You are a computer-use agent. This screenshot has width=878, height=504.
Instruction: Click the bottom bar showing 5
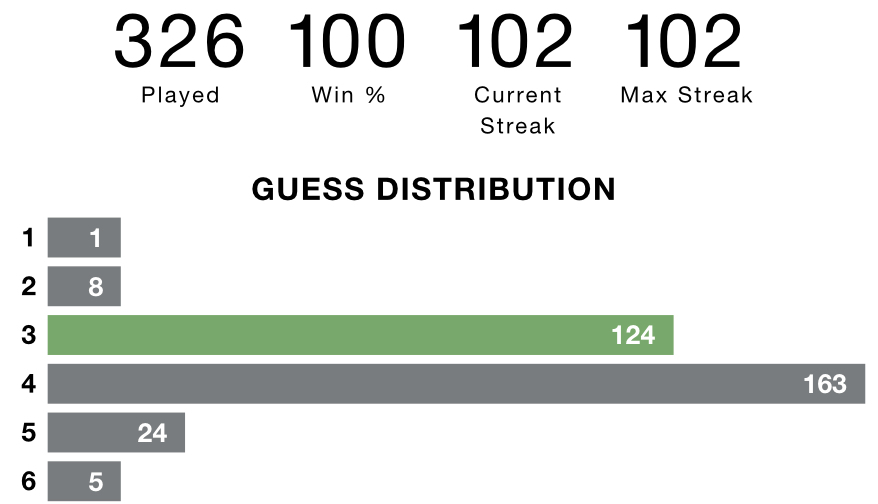pyautogui.click(x=84, y=481)
